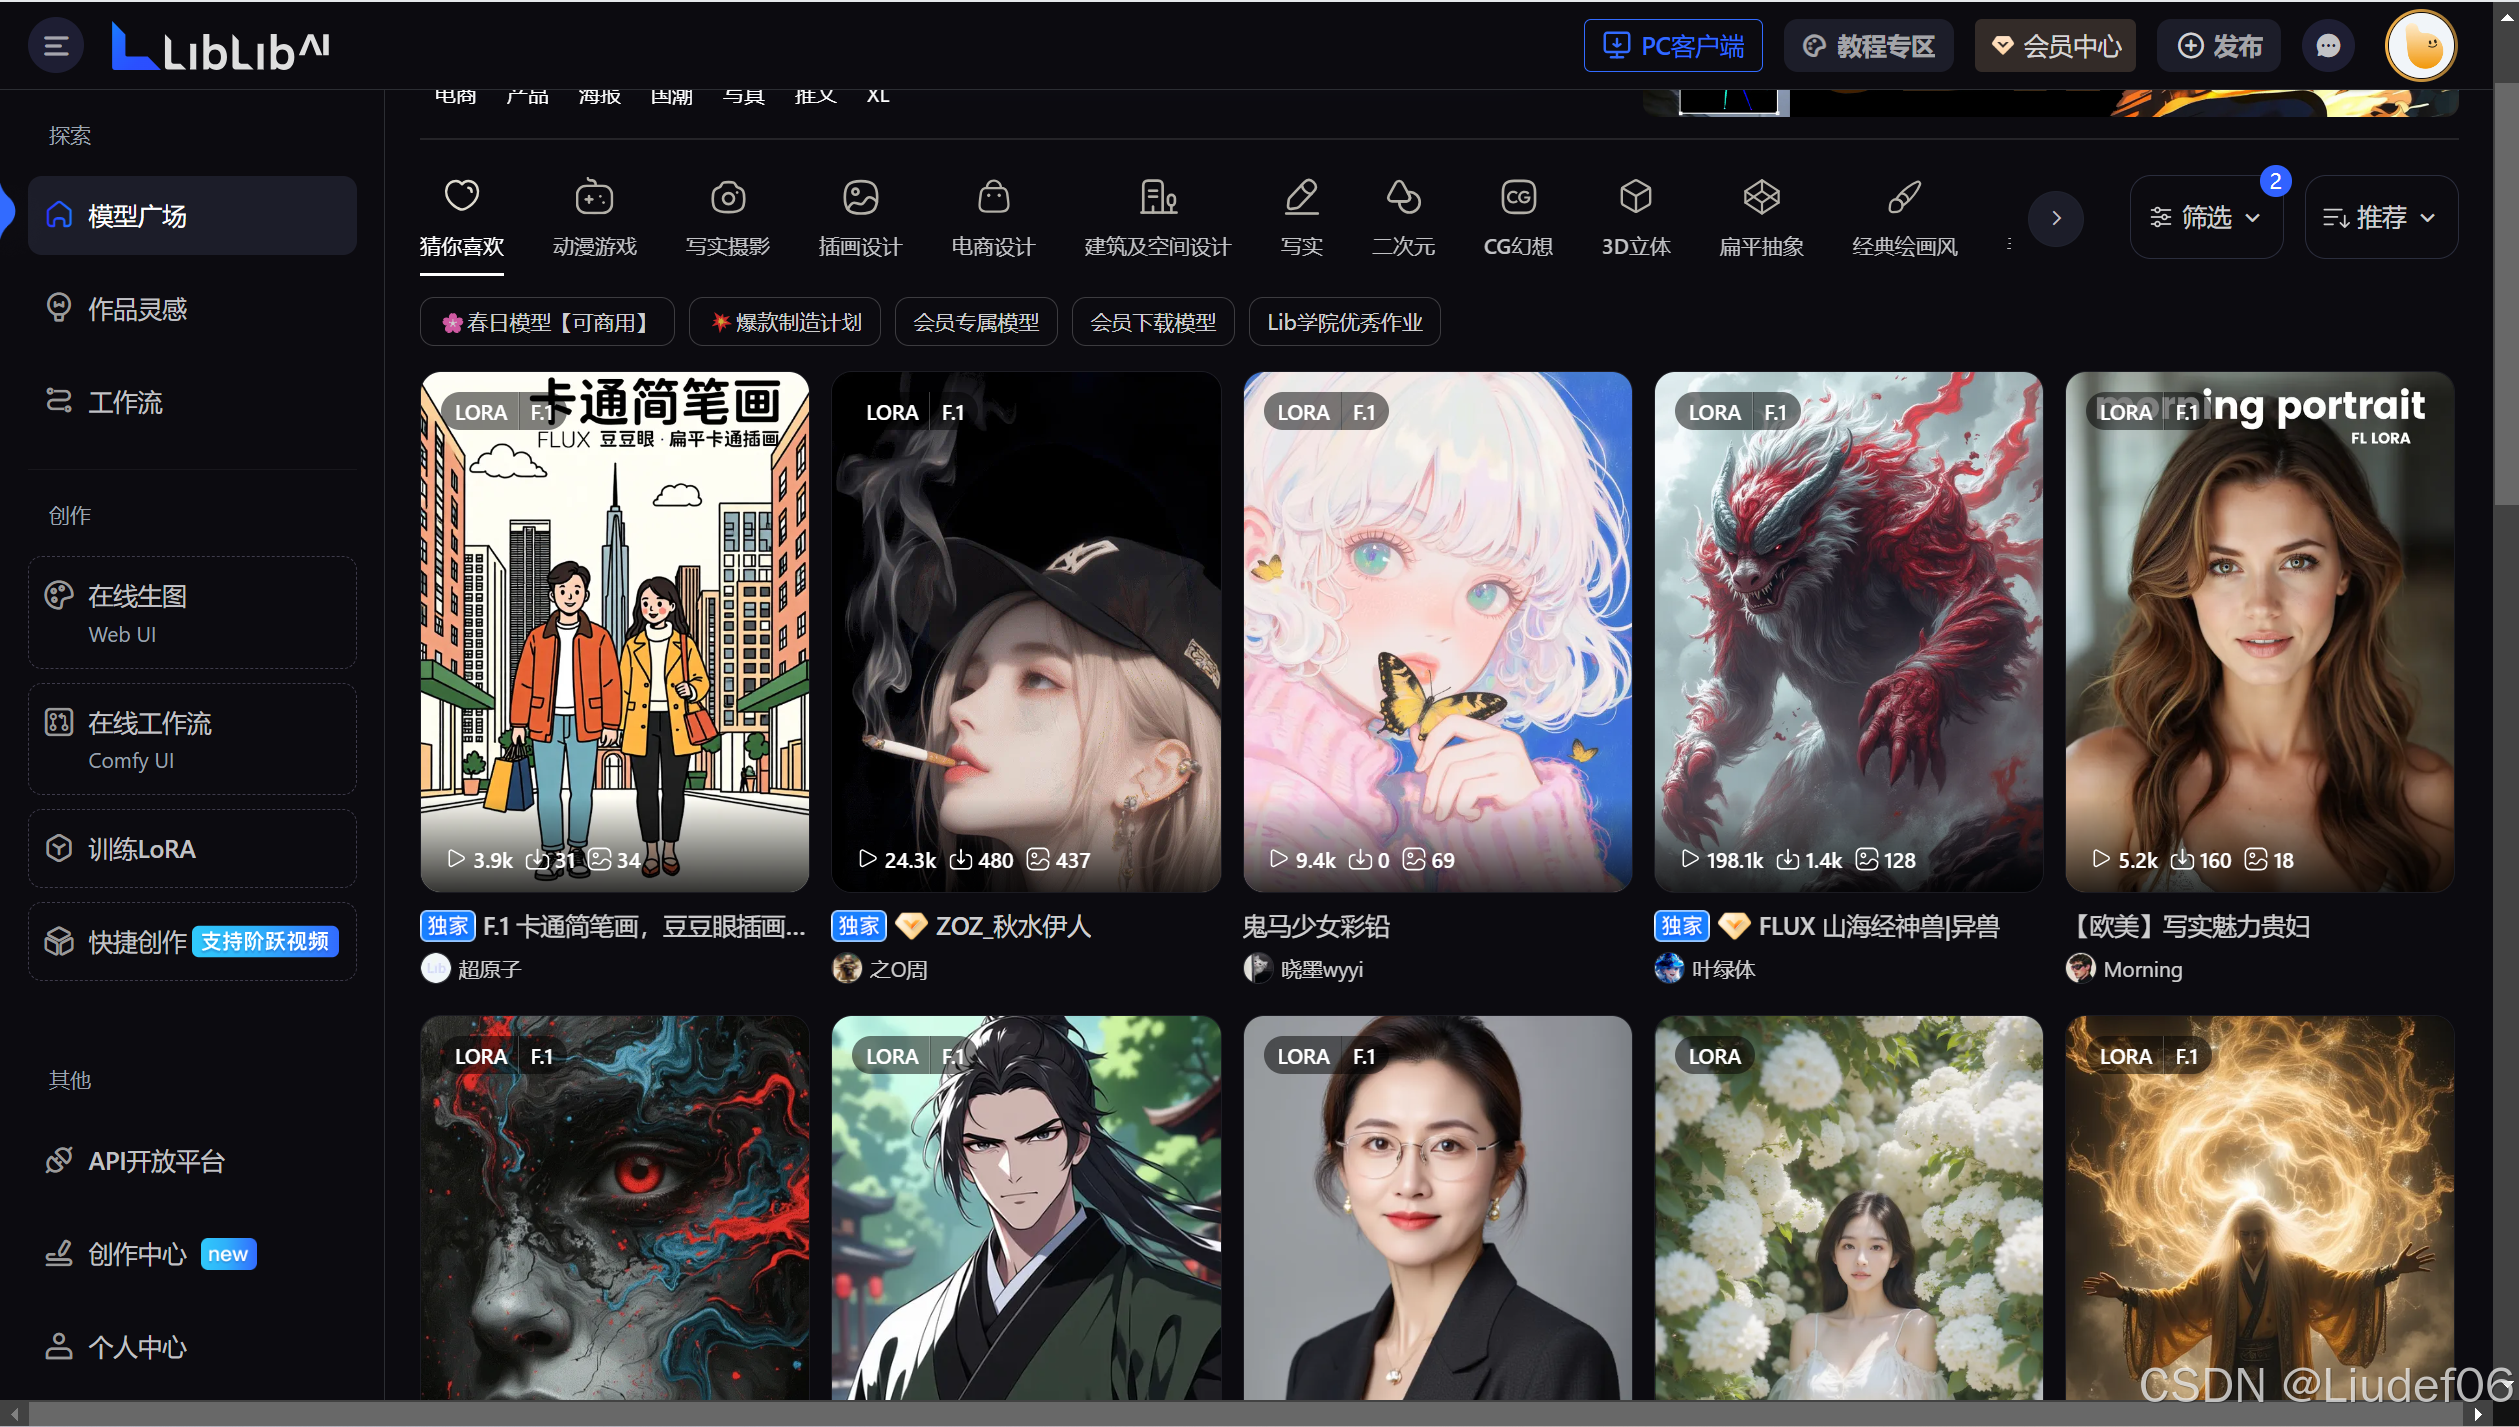
Task: Click the user profile avatar
Action: [x=2420, y=46]
